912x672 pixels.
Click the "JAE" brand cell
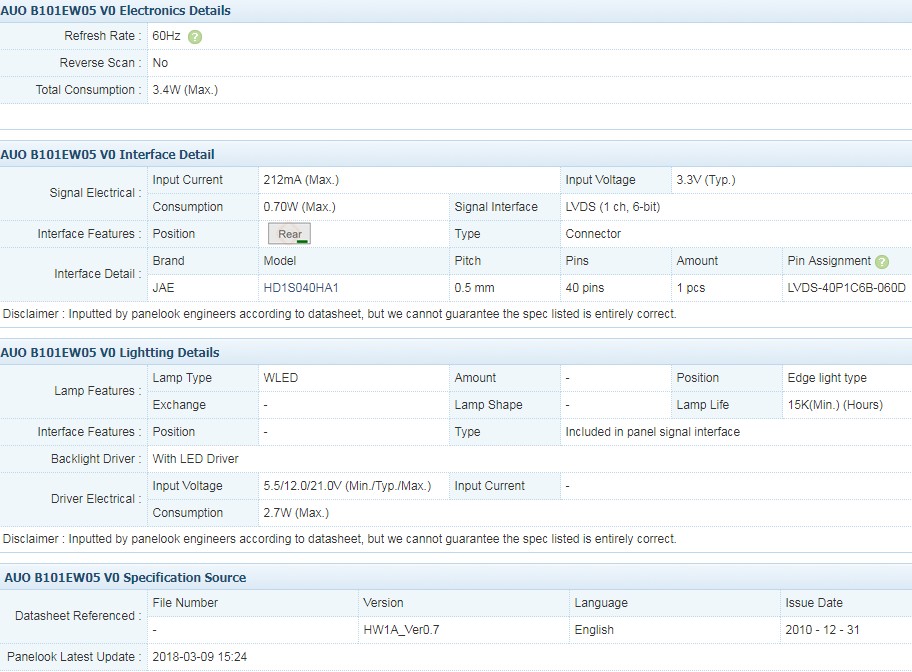click(163, 288)
